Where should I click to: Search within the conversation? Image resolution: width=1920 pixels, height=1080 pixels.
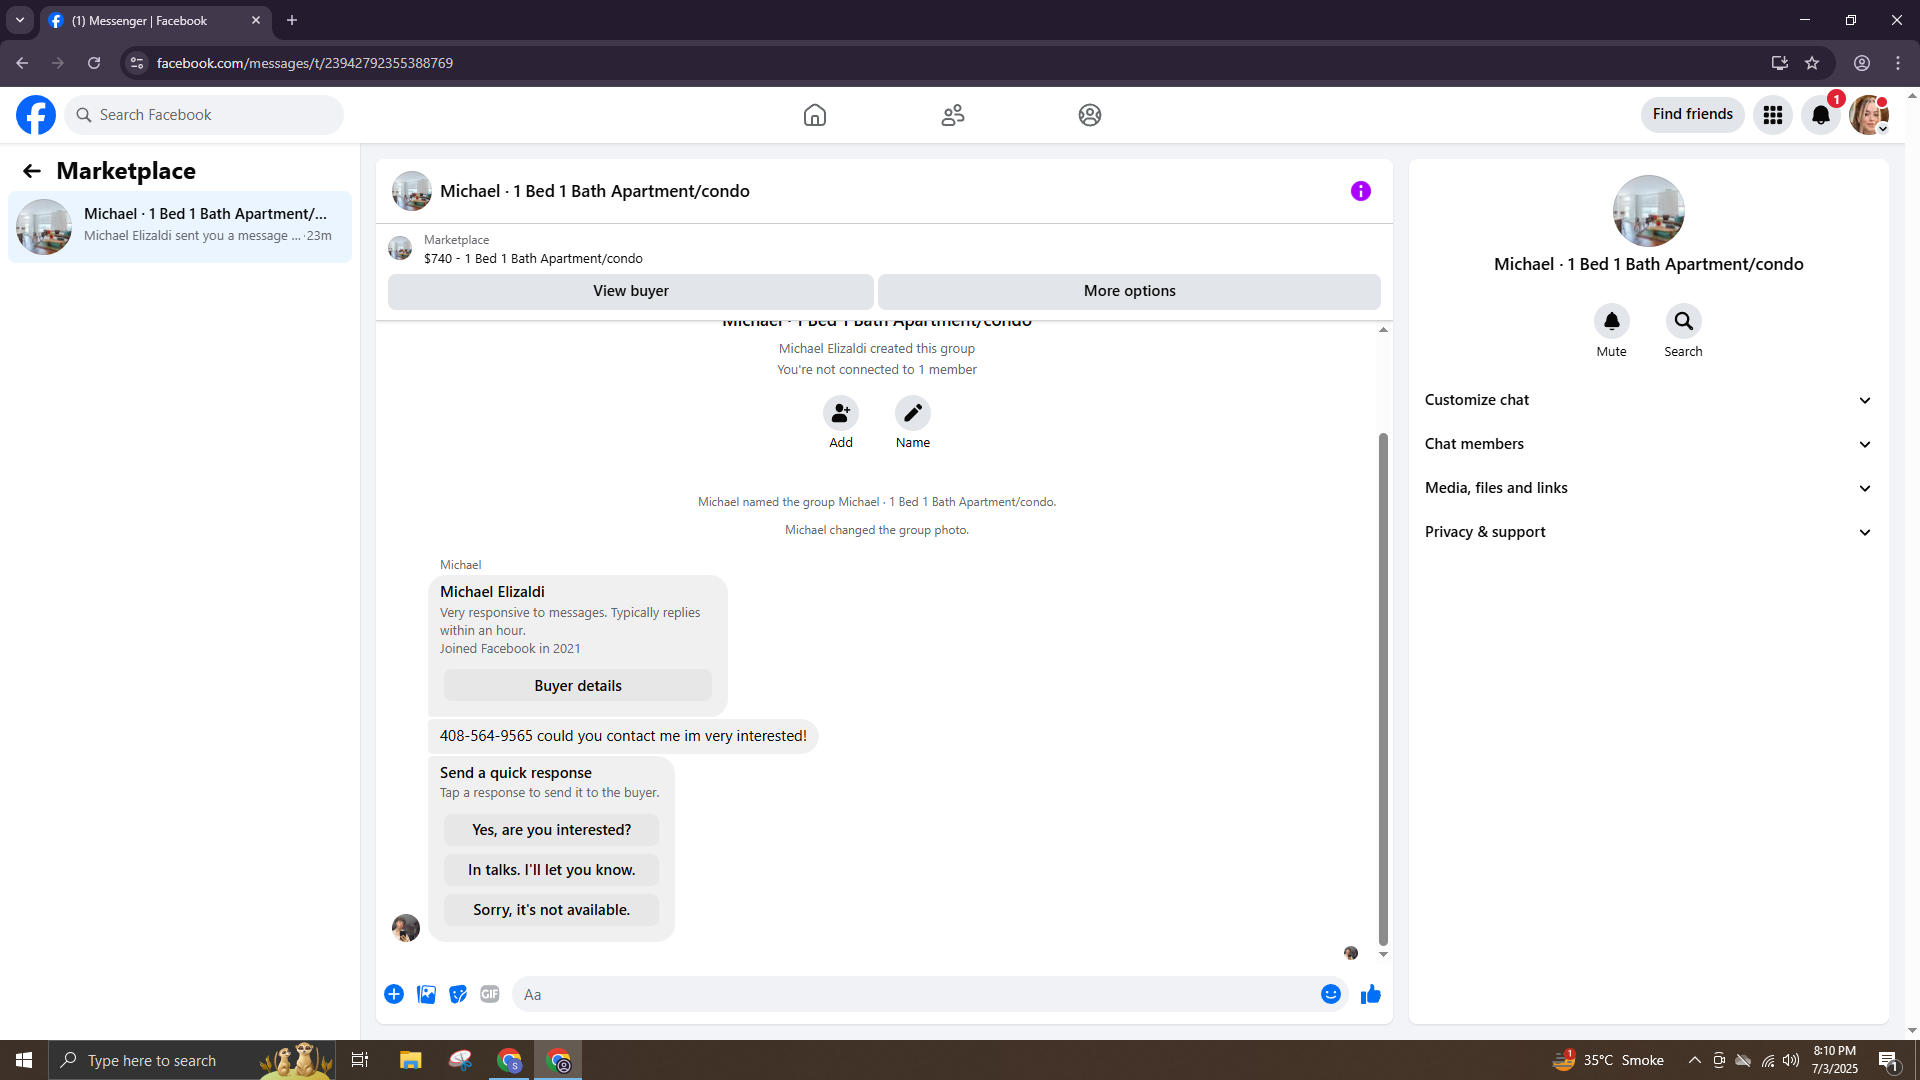point(1683,321)
